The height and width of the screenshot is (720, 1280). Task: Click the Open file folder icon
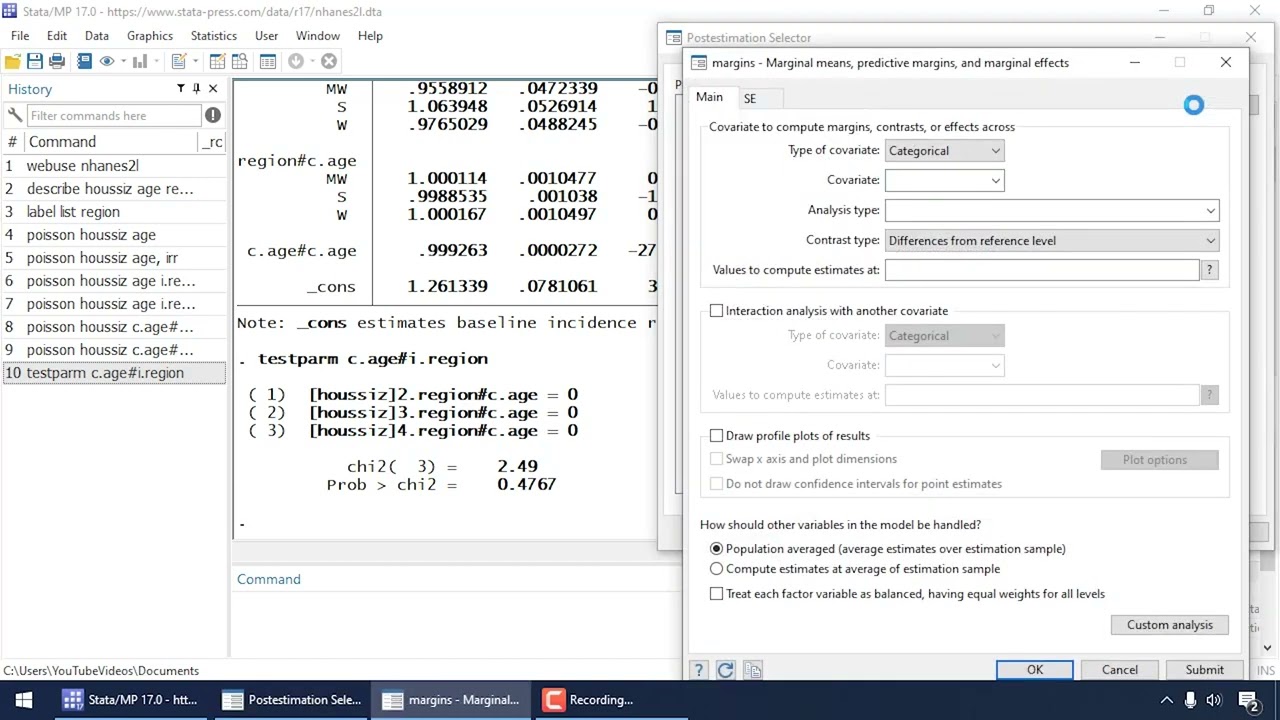12,61
